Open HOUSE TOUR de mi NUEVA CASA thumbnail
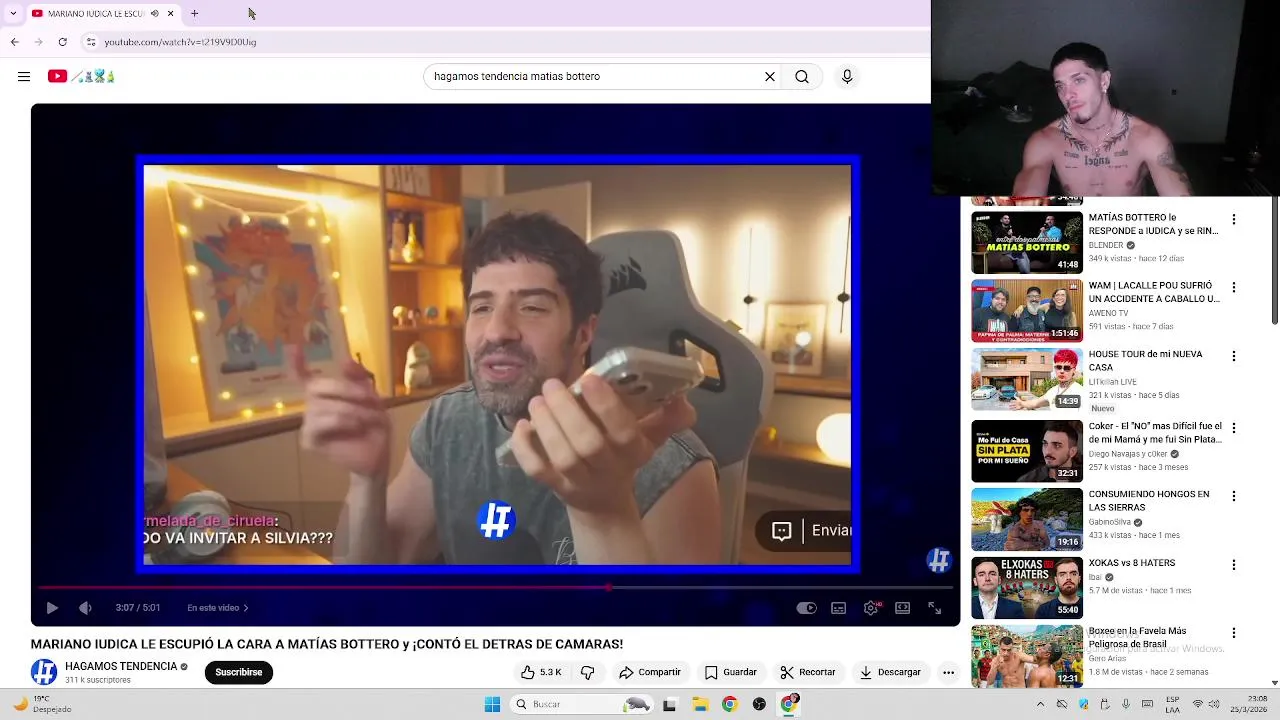 click(x=1027, y=379)
